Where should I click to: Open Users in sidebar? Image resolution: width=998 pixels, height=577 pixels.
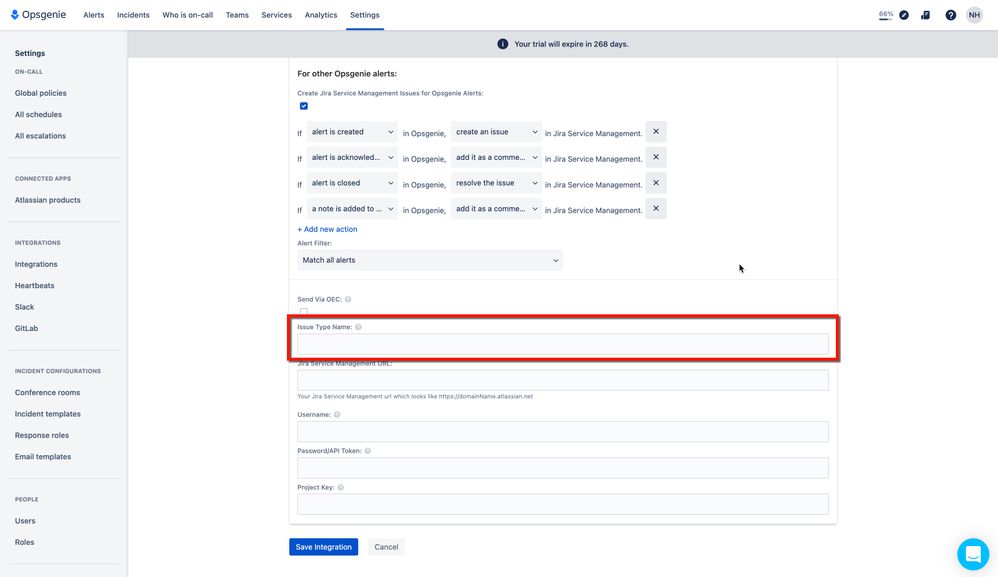pos(25,520)
